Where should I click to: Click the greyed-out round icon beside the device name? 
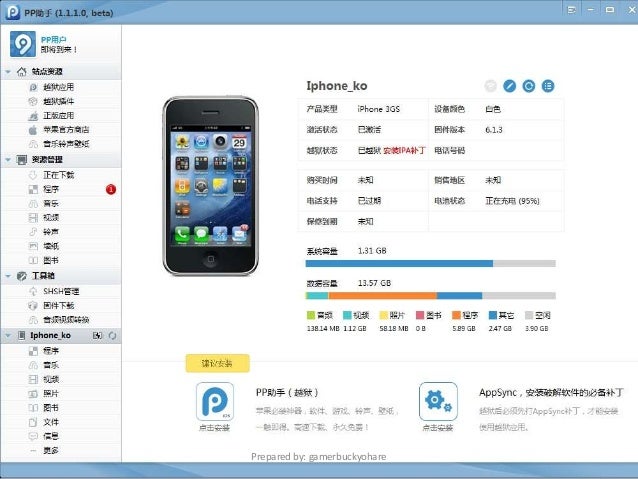tap(490, 86)
